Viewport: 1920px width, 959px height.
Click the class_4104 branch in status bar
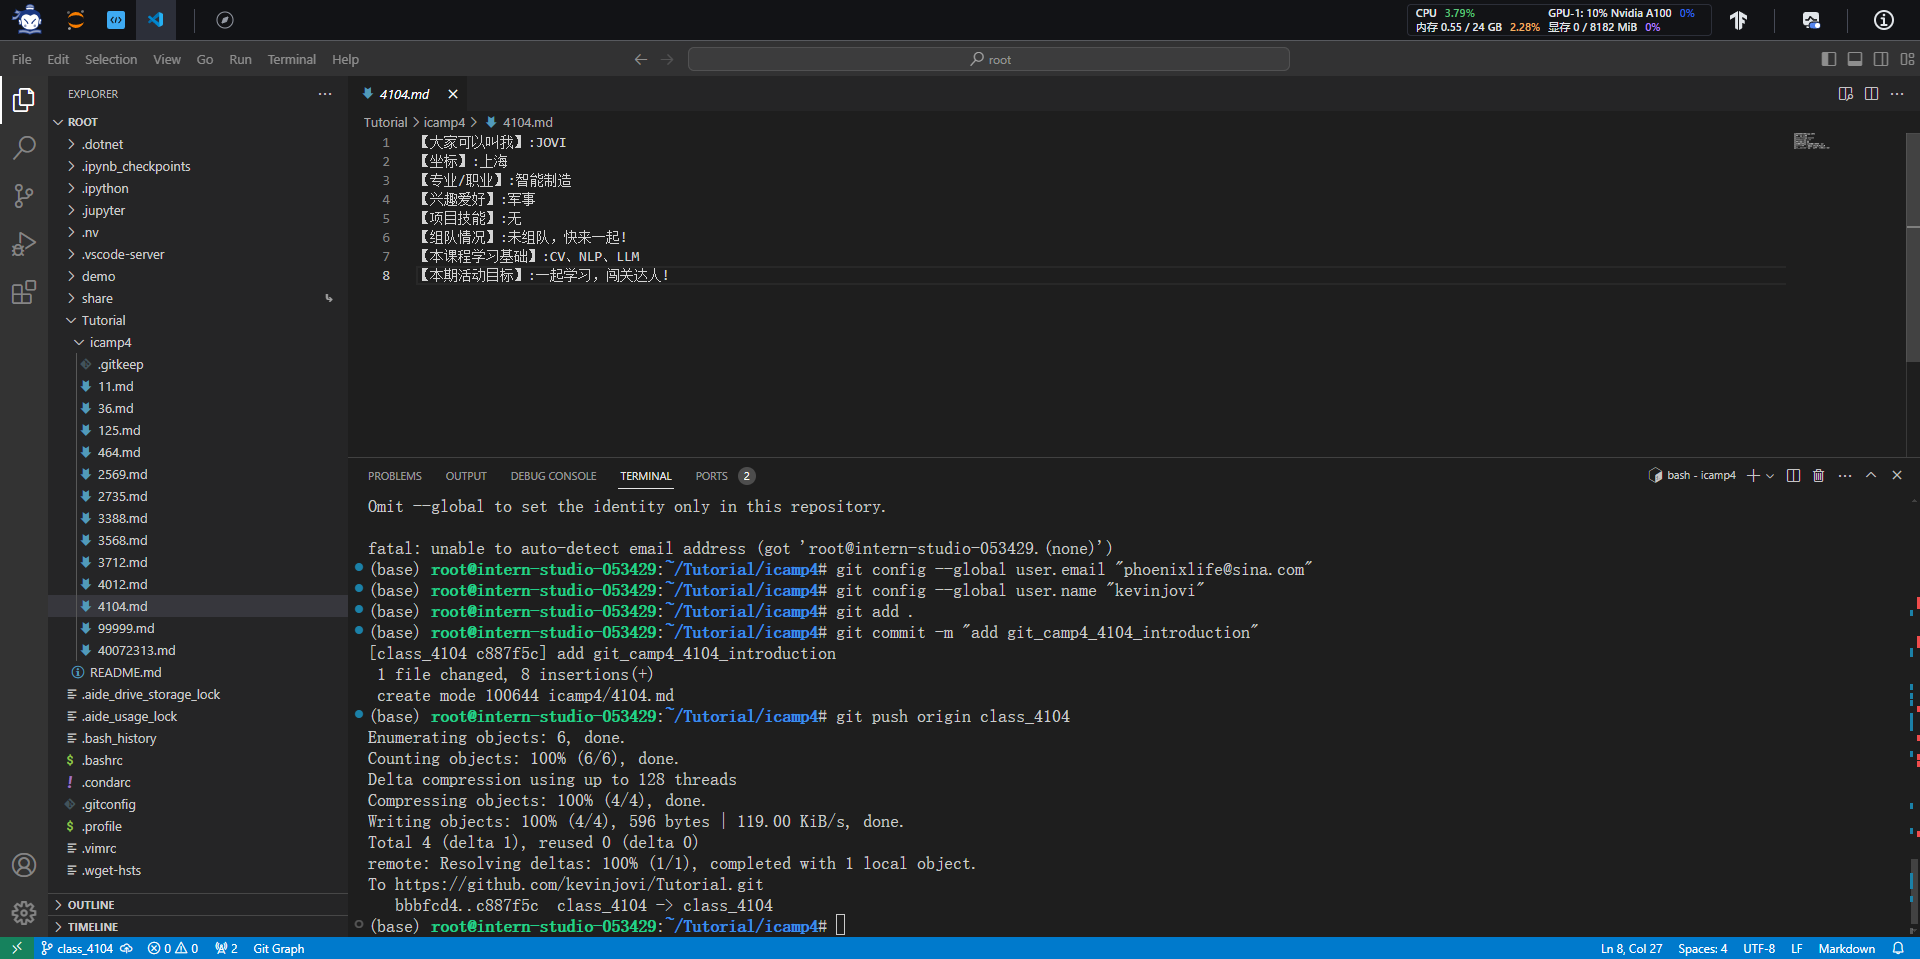(x=78, y=948)
